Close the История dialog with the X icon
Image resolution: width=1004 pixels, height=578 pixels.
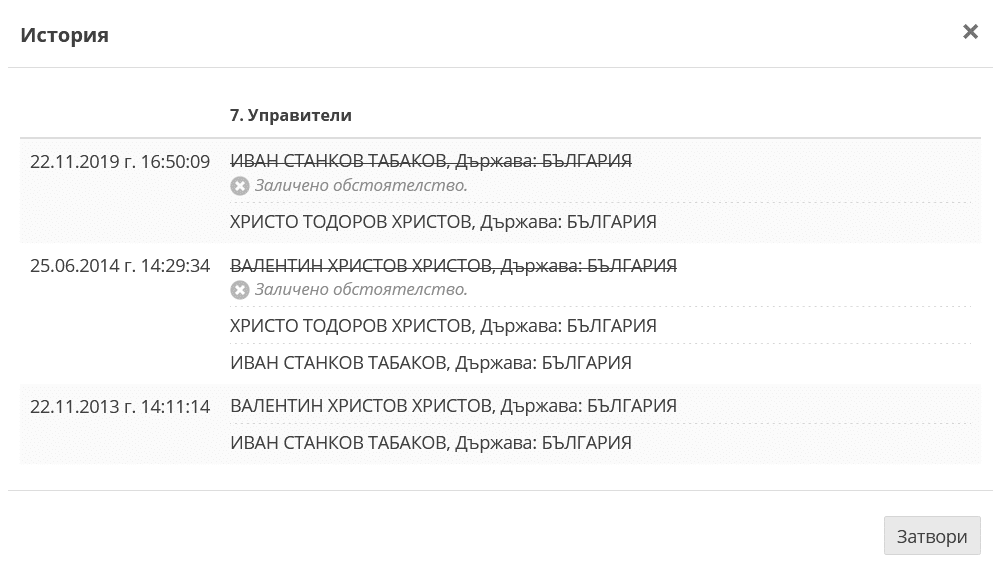pyautogui.click(x=969, y=32)
